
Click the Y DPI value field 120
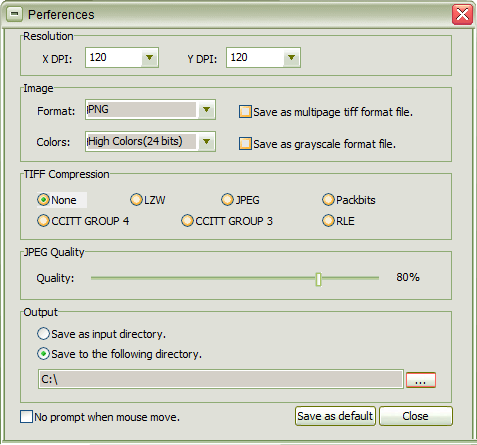tap(255, 58)
